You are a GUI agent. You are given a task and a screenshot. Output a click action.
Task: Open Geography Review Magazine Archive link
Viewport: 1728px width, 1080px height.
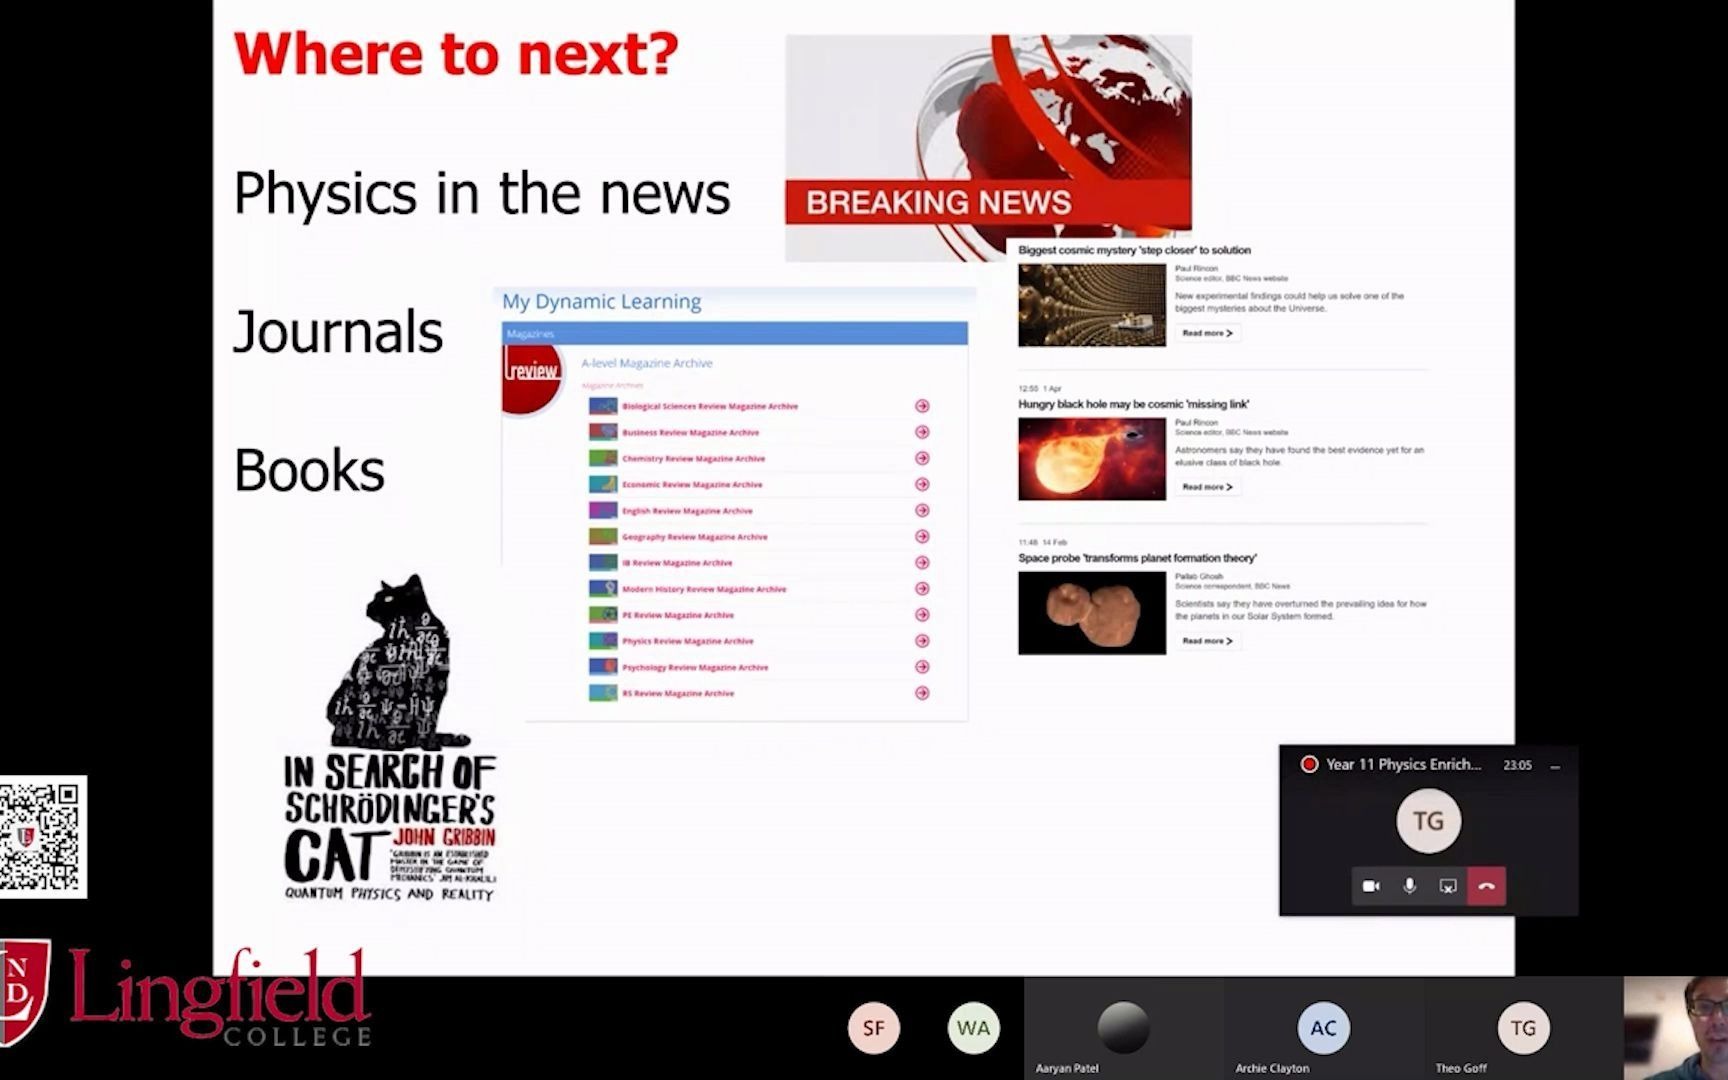coord(695,536)
